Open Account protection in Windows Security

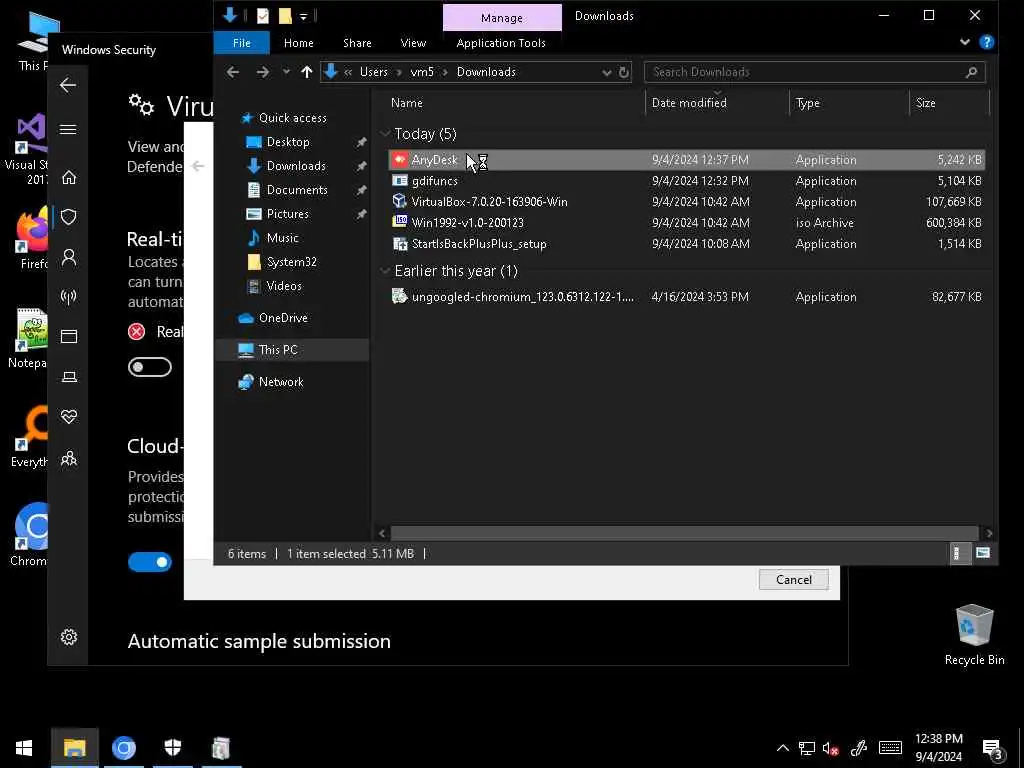point(69,257)
